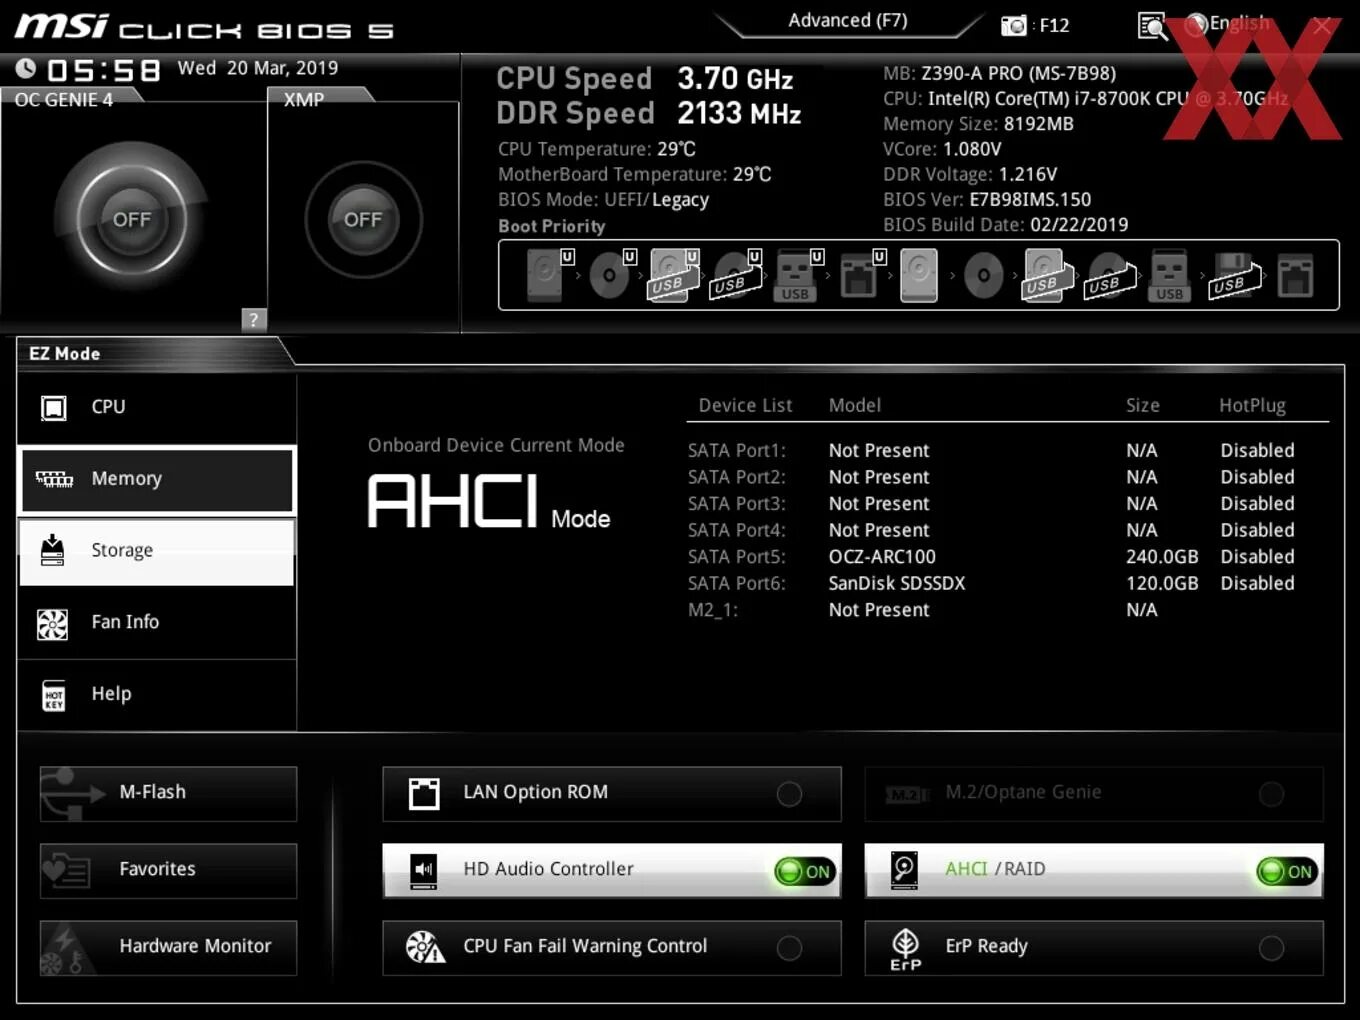
Task: Toggle the M.2/Optane Genie switch
Action: pyautogui.click(x=1271, y=794)
